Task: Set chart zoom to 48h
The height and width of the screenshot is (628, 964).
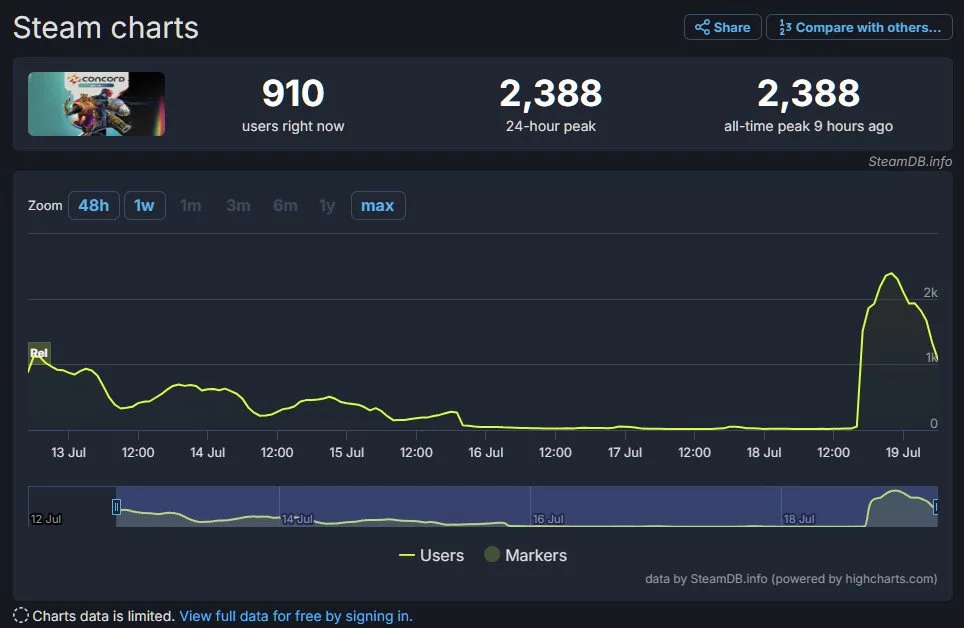Action: pos(93,205)
